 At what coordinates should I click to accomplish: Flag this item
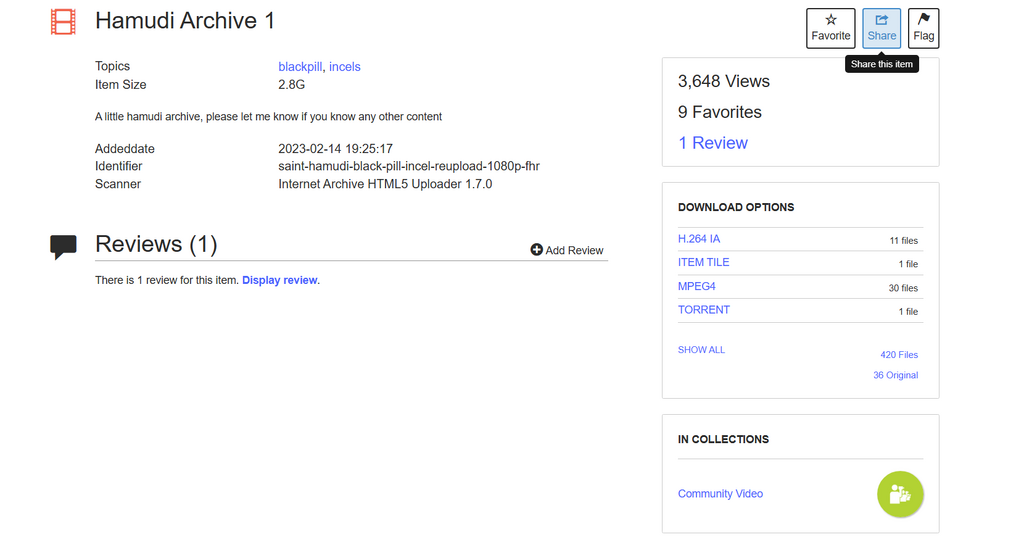coord(923,28)
